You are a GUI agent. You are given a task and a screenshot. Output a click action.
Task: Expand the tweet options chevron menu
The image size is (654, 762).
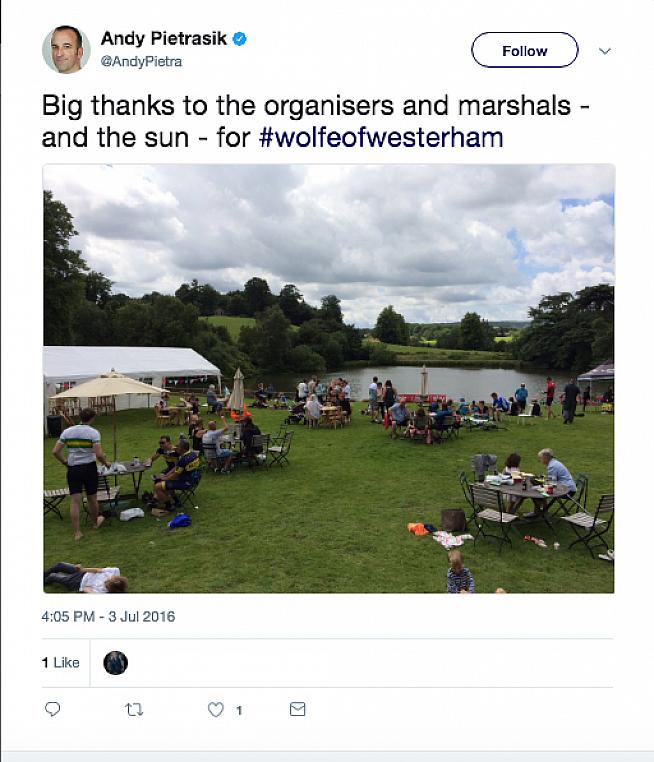604,51
